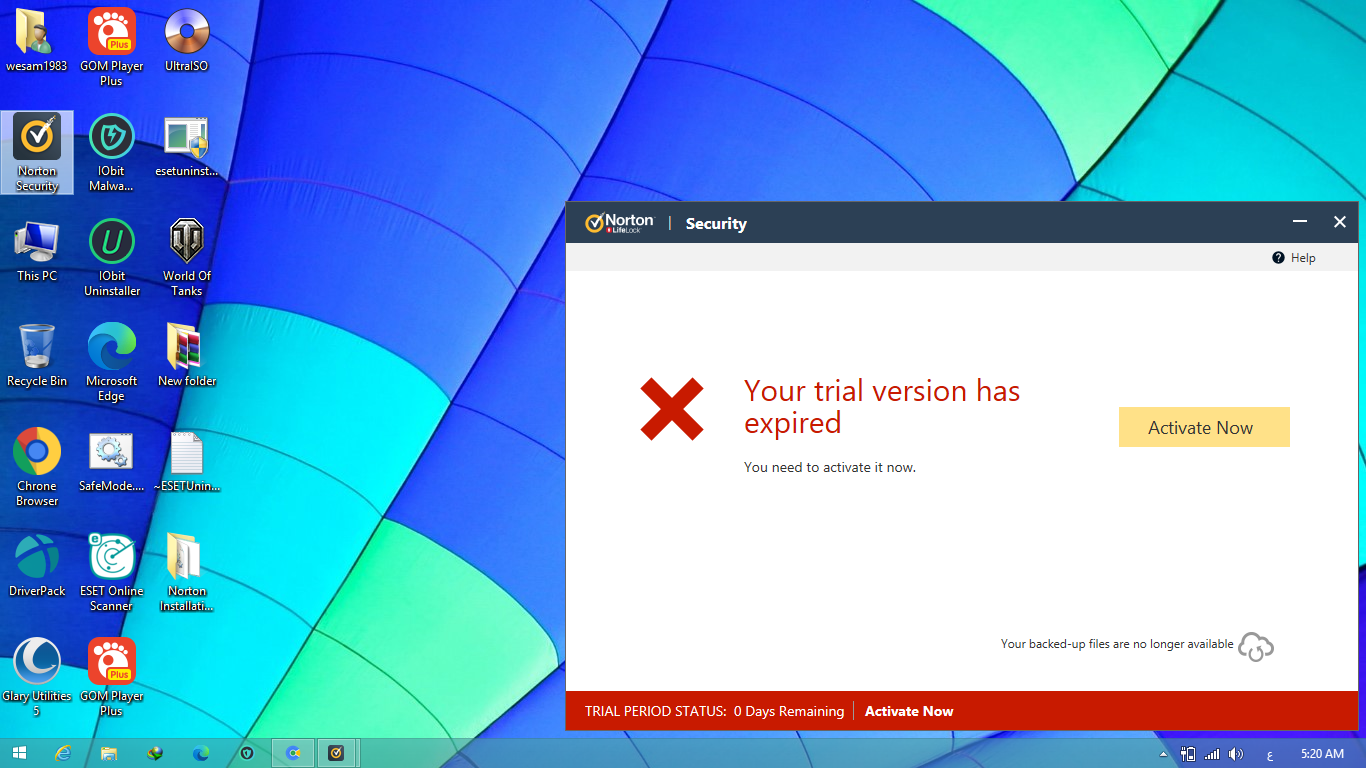
Task: Open Help in the Norton window
Action: pyautogui.click(x=1294, y=258)
